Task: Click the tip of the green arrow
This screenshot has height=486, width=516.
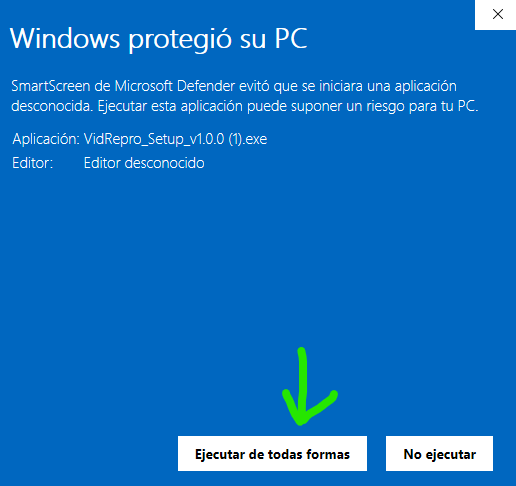Action: coord(300,422)
